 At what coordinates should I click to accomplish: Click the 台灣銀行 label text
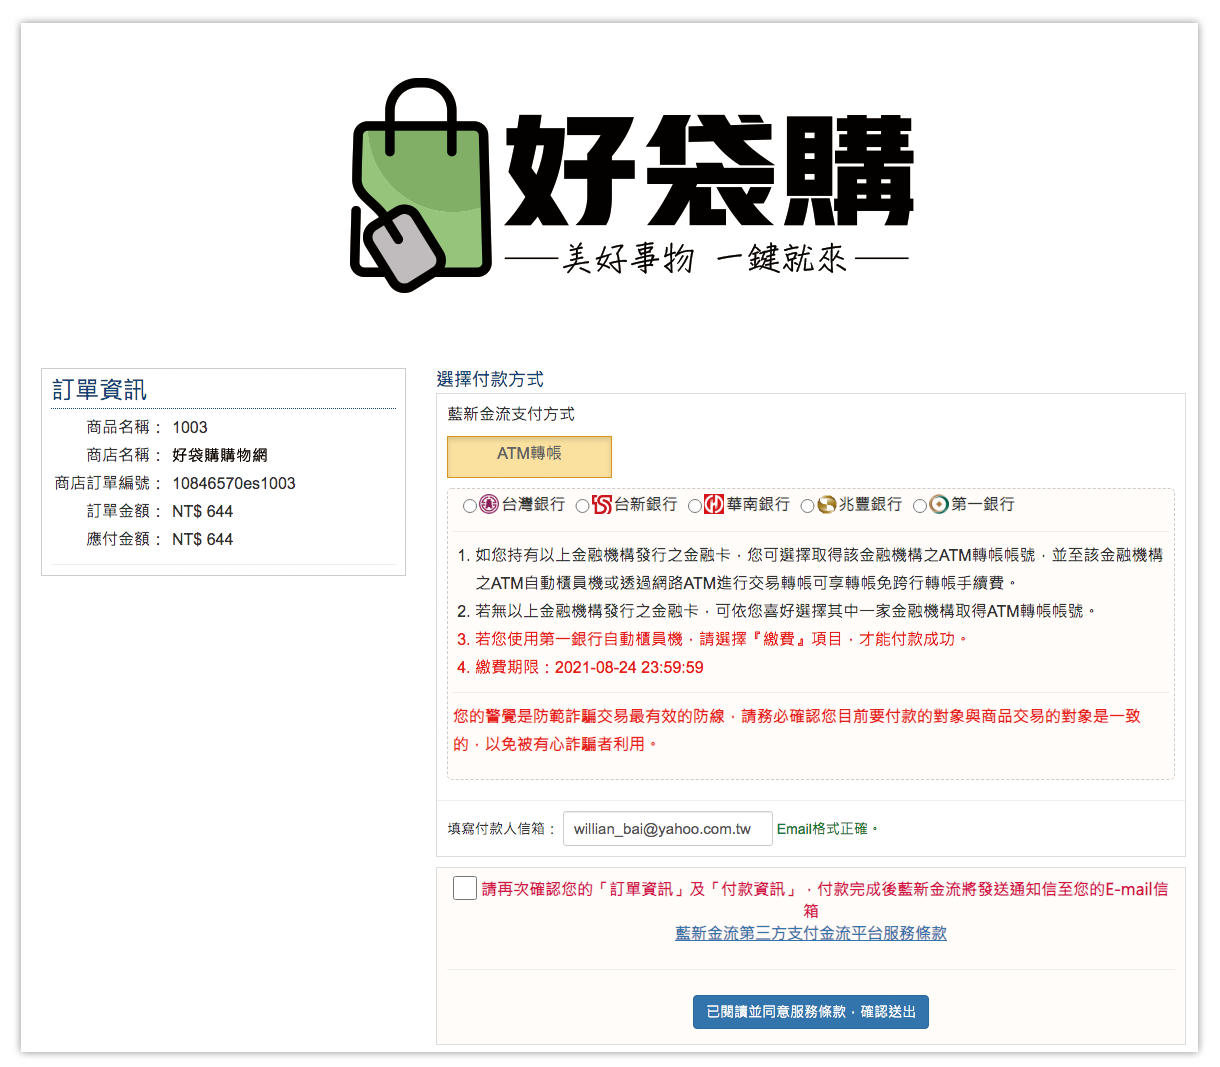[533, 505]
